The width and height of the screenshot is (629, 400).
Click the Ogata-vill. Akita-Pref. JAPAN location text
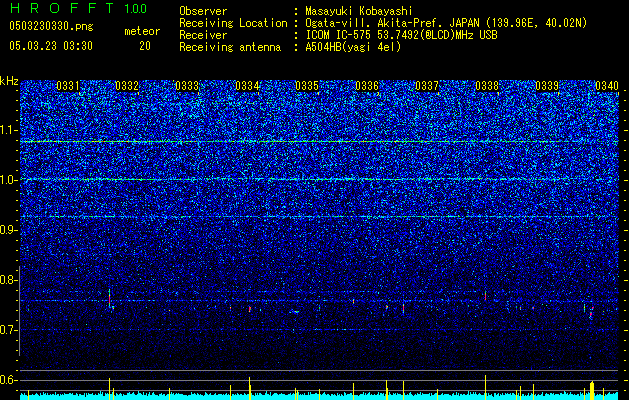coord(446,23)
